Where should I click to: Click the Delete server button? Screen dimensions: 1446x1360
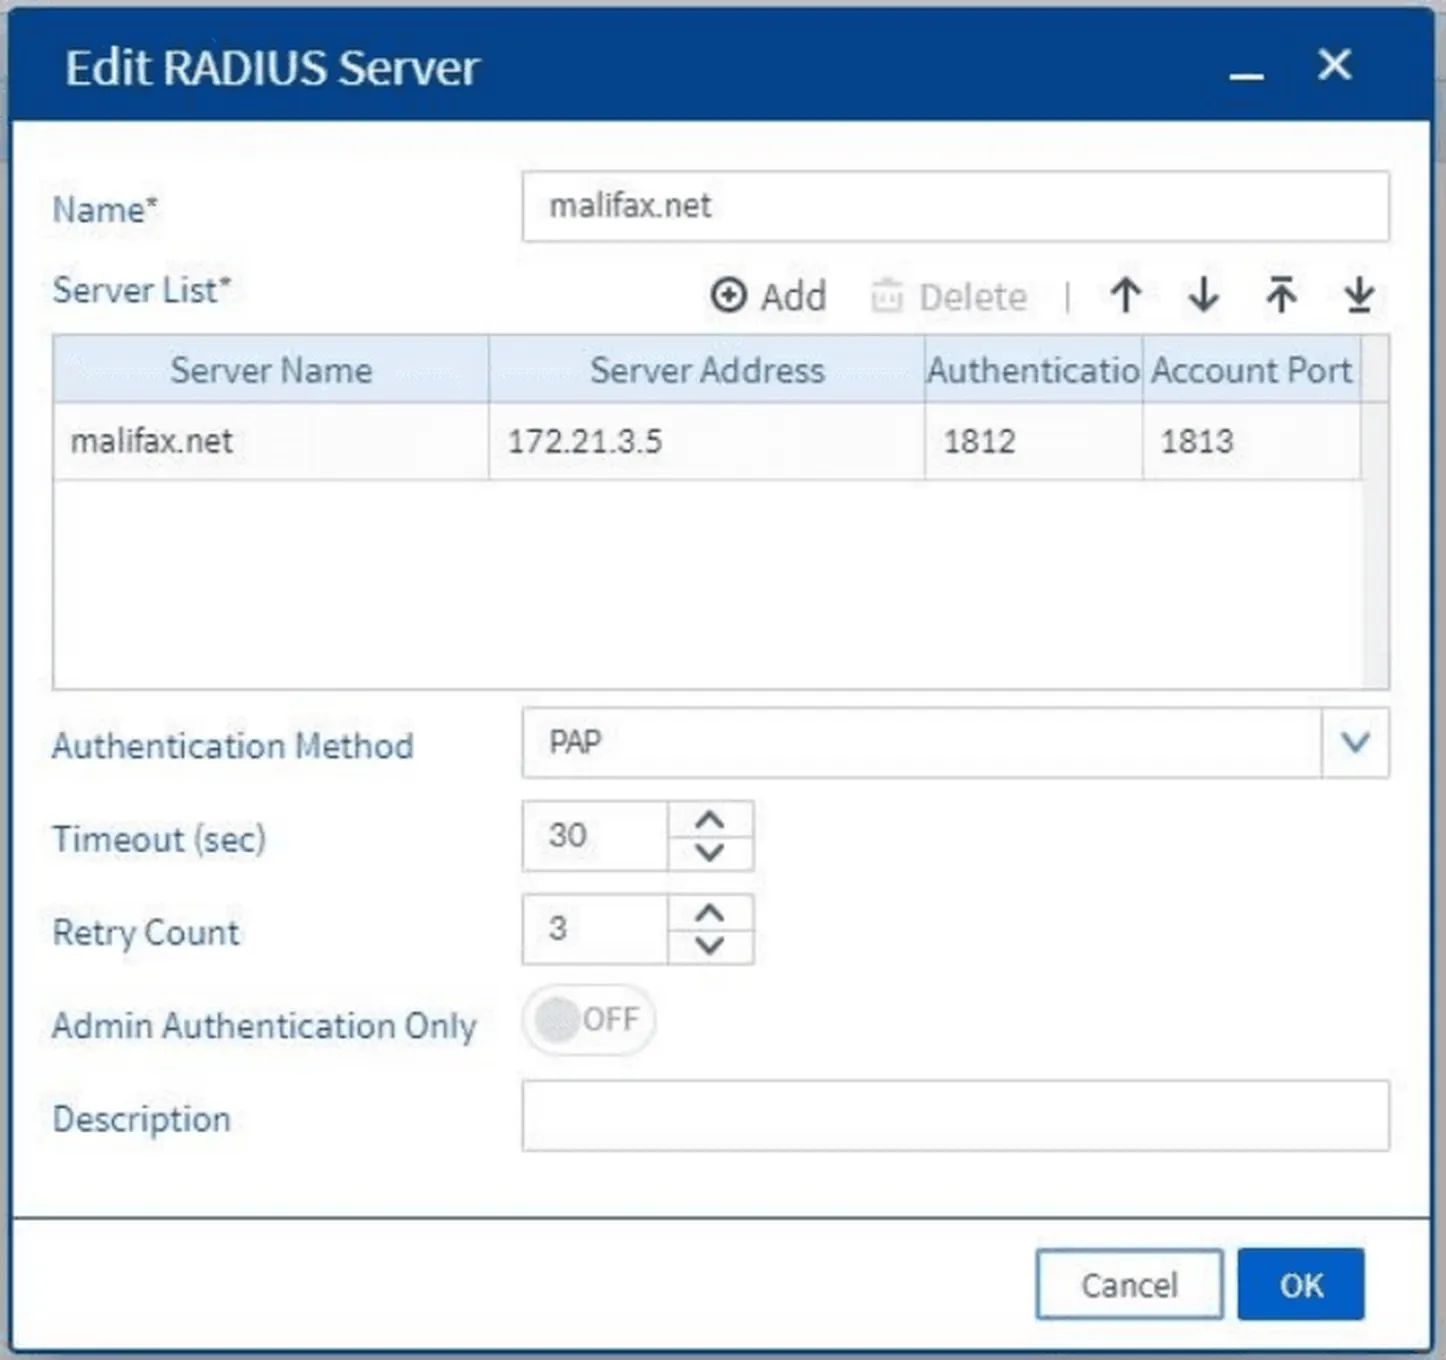pos(948,297)
